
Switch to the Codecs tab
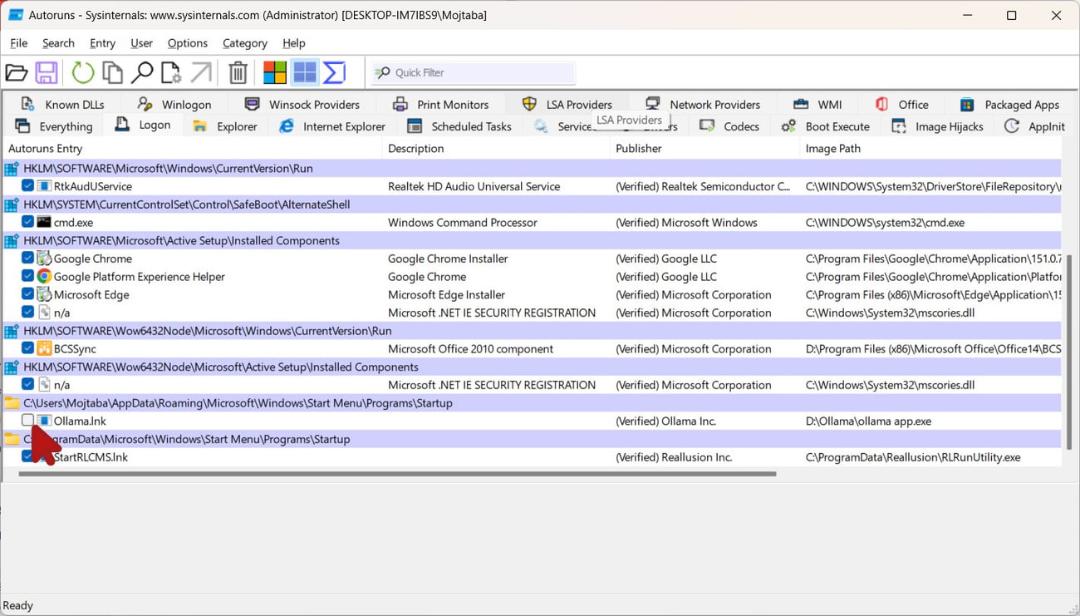pyautogui.click(x=729, y=126)
